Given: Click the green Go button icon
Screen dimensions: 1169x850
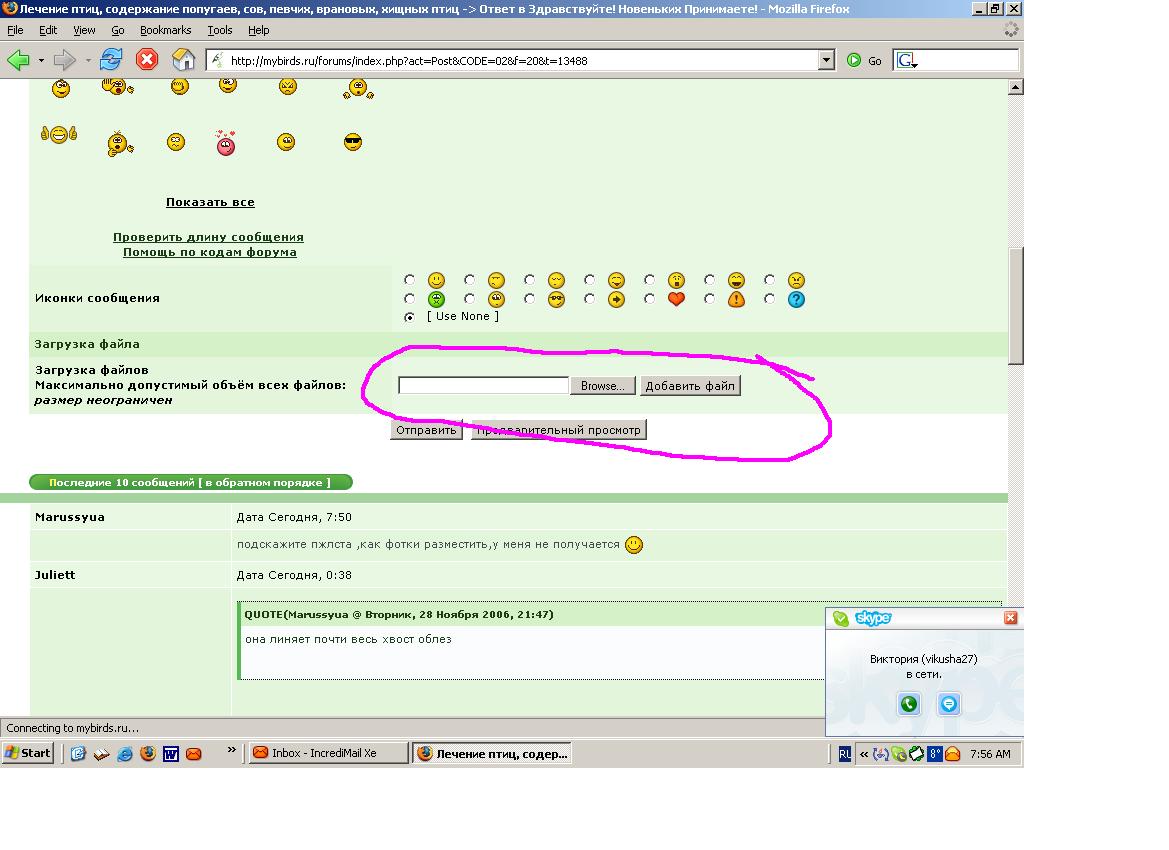Looking at the screenshot, I should coord(854,60).
